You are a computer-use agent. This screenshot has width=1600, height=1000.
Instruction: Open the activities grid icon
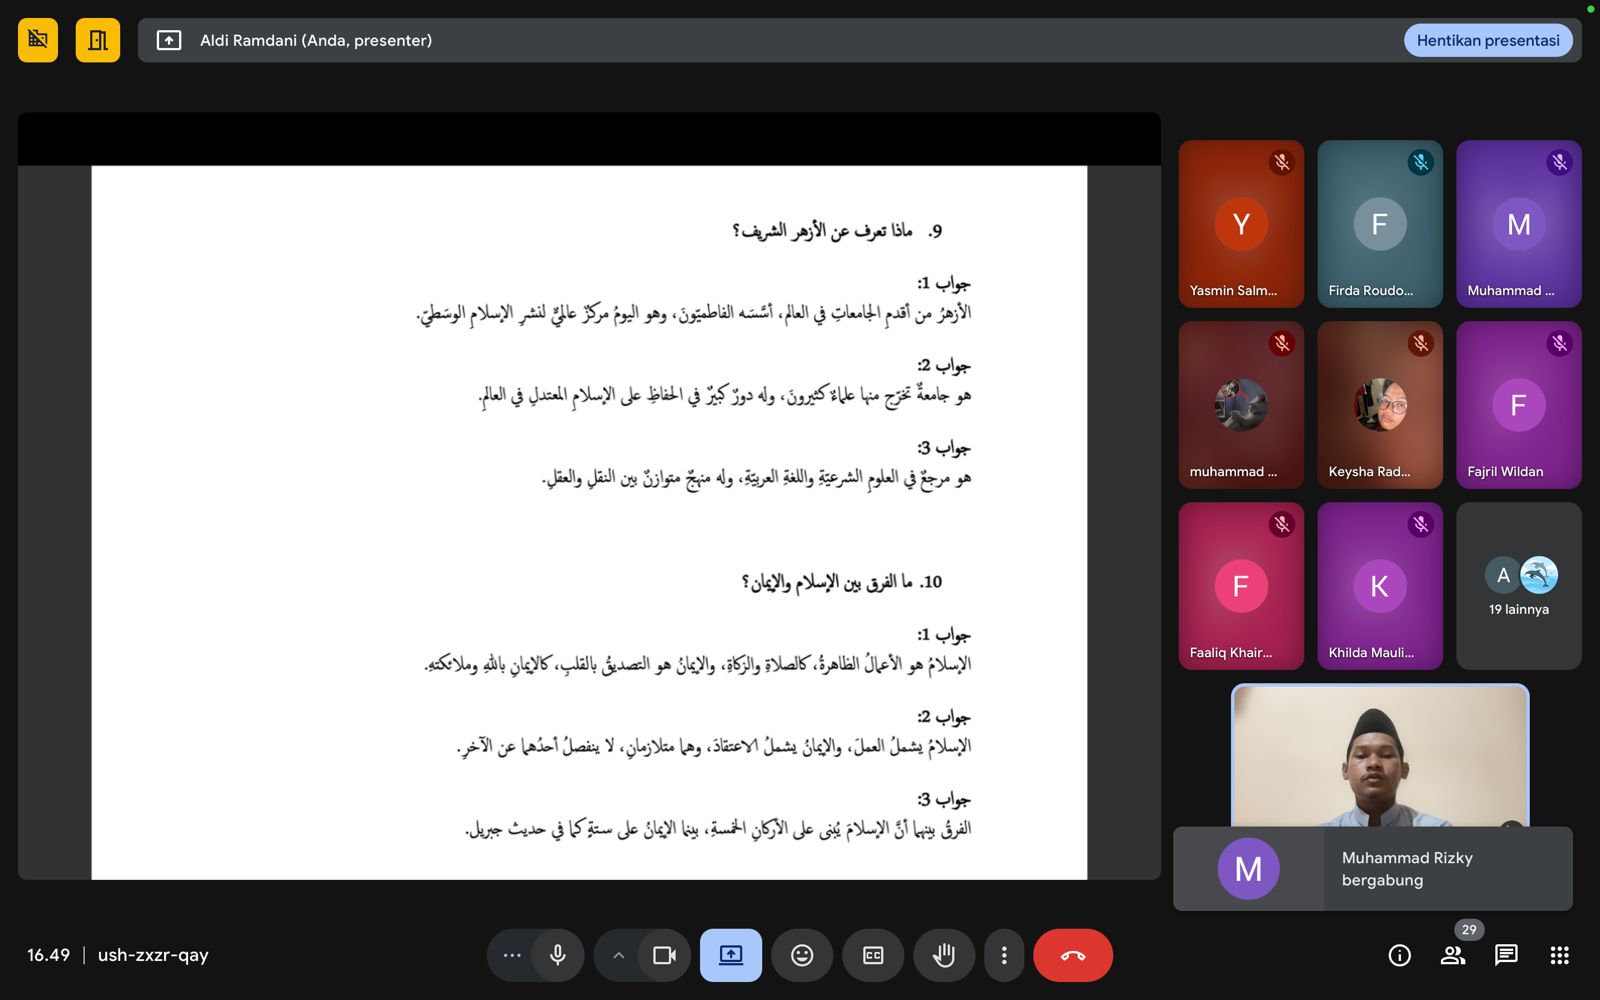[x=1559, y=955]
